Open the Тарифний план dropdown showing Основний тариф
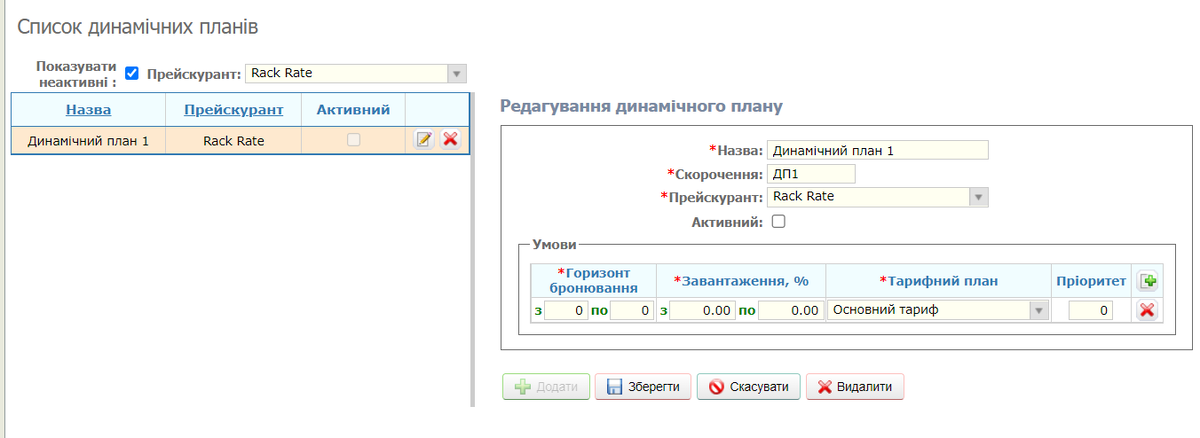 (x=1038, y=311)
